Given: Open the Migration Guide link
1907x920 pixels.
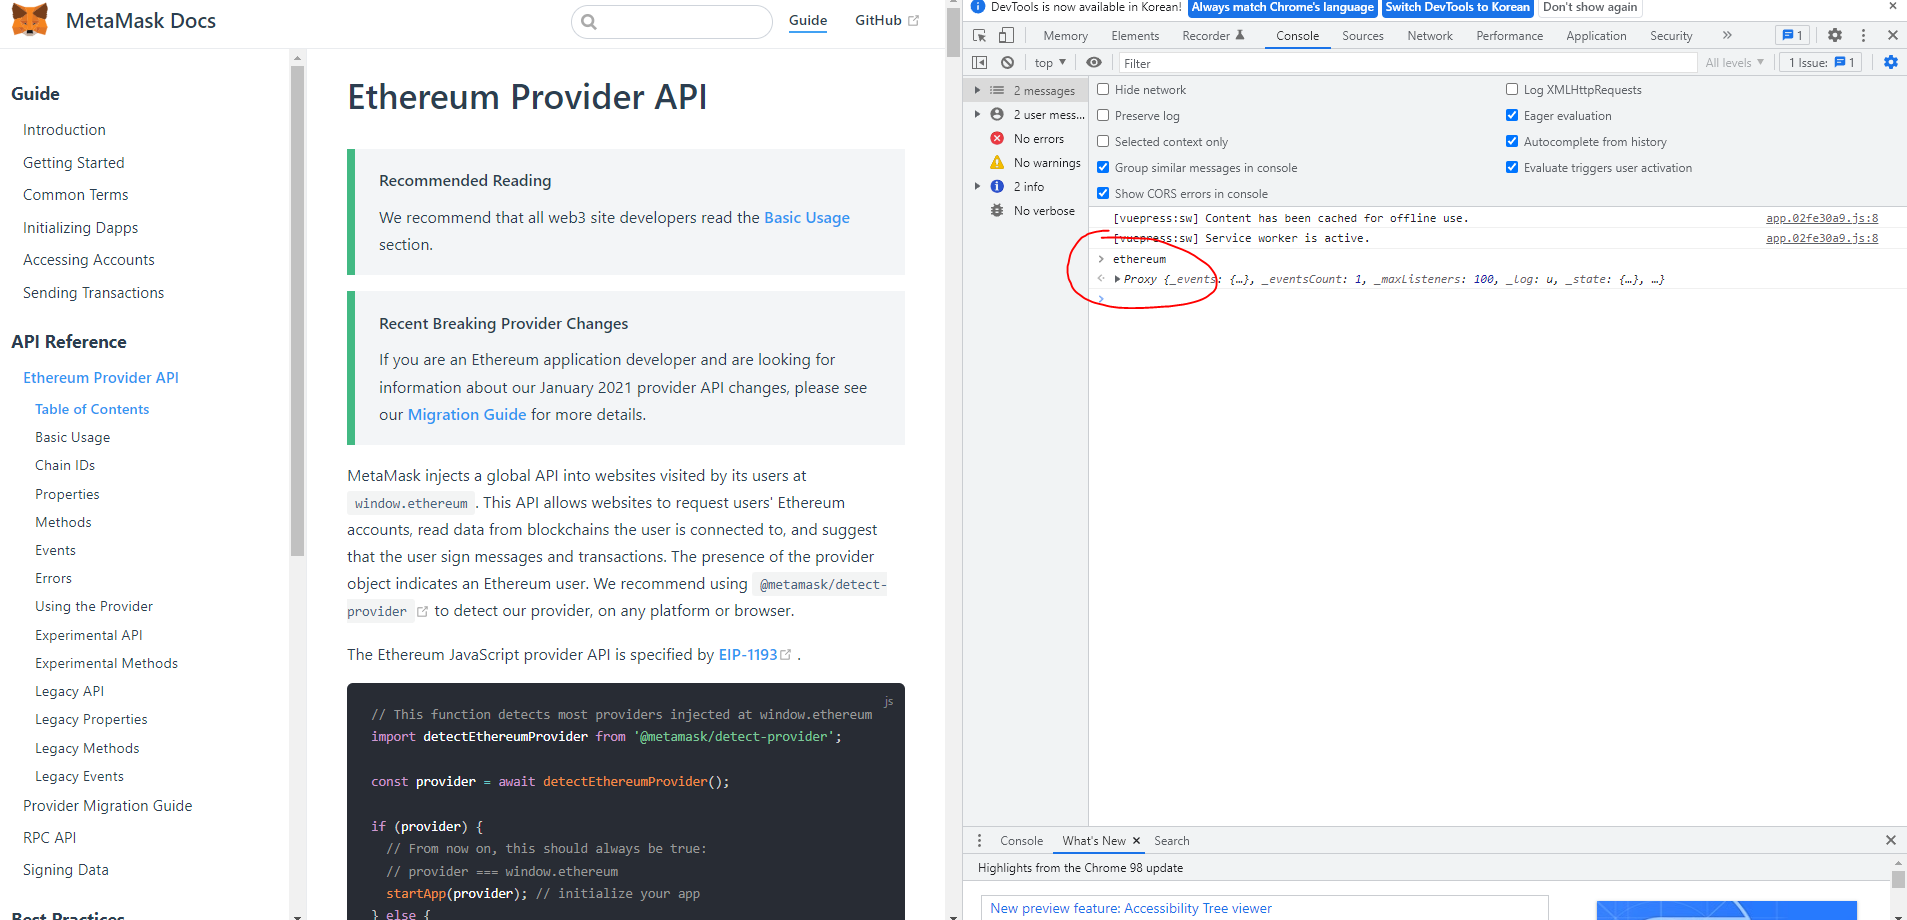Looking at the screenshot, I should [467, 415].
